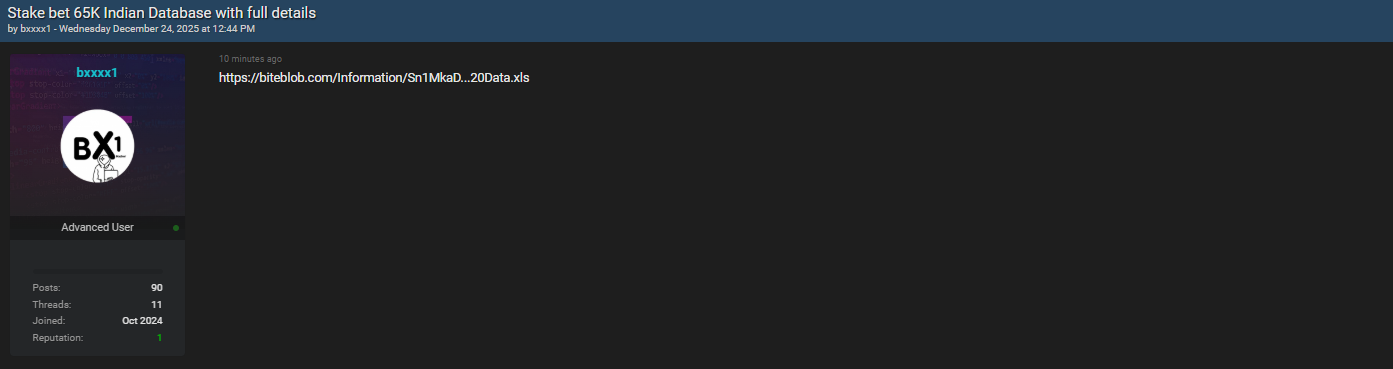Screen dimensions: 1393x369
Task: Click the green Reputation value 1
Action: (159, 338)
